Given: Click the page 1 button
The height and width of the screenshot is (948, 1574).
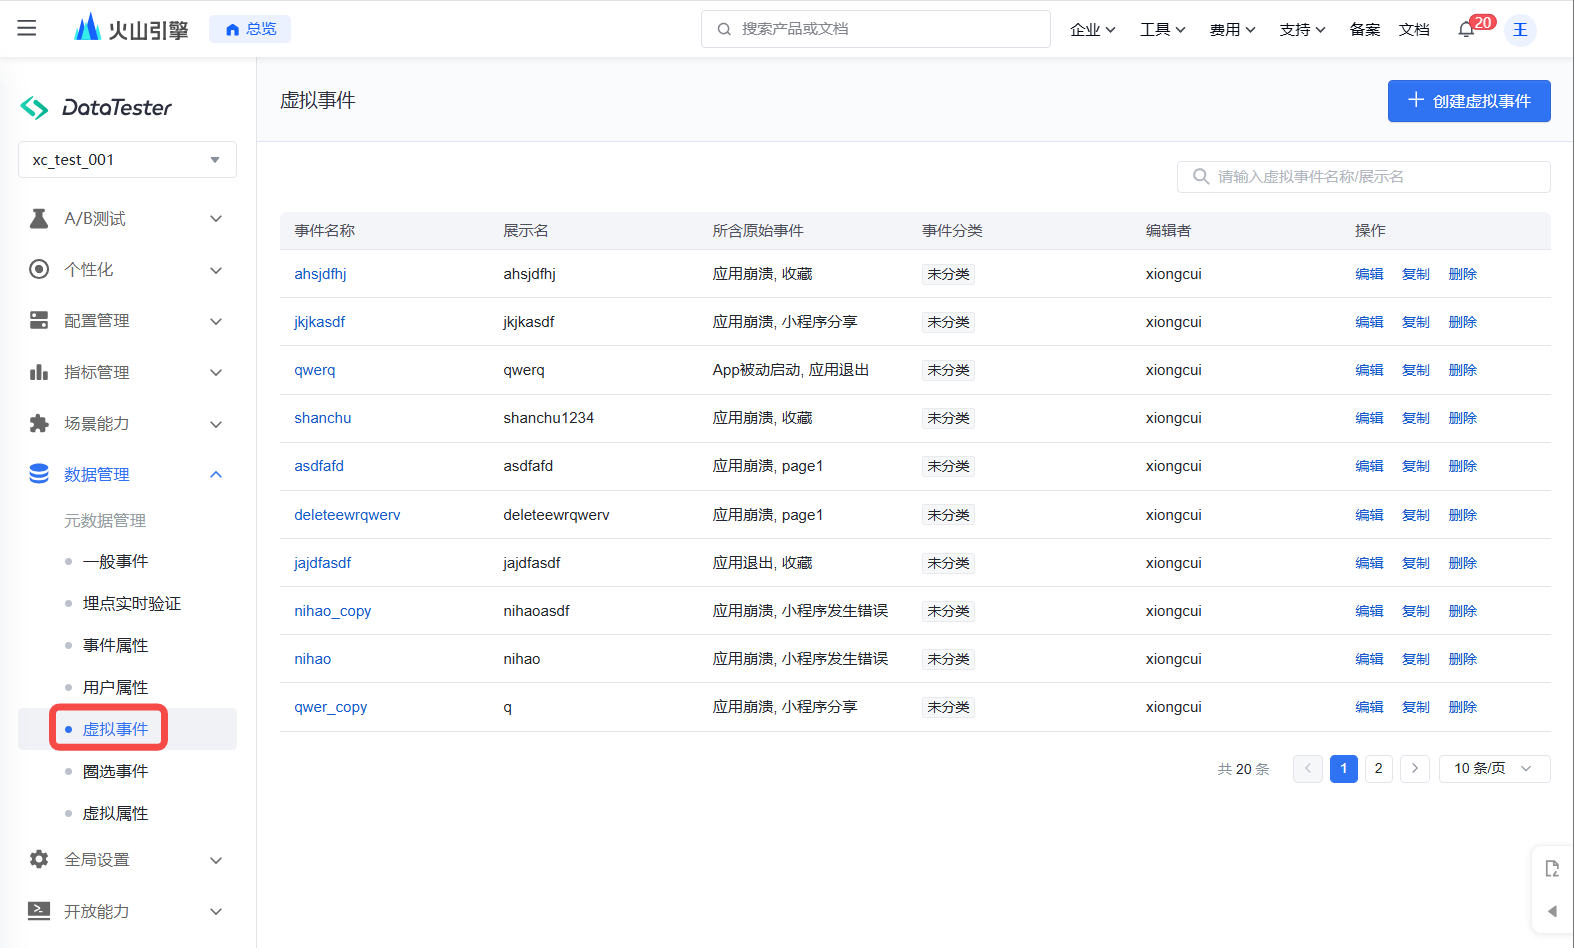Looking at the screenshot, I should pyautogui.click(x=1344, y=768).
